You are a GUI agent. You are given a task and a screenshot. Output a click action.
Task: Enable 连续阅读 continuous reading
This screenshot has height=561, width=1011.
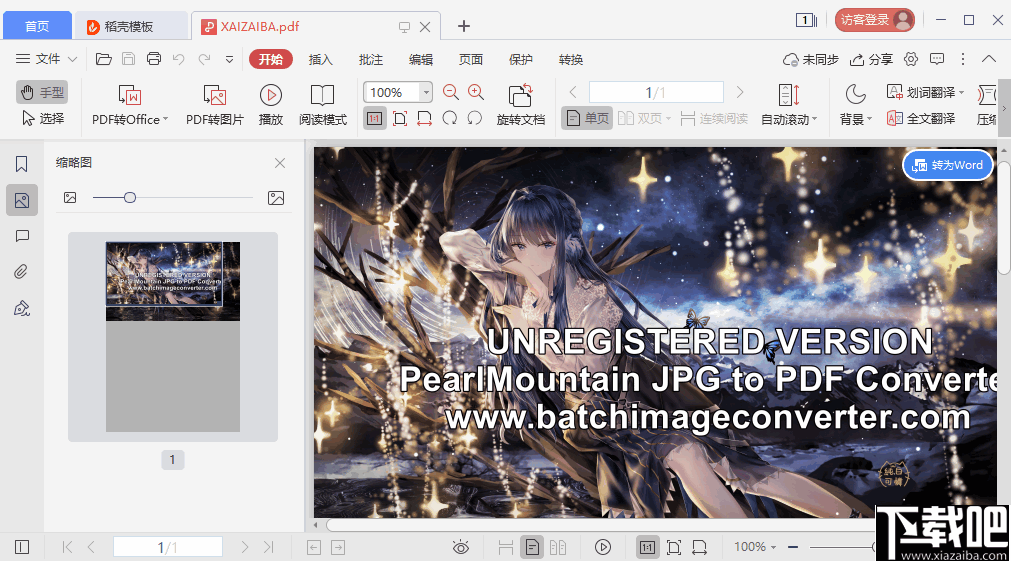coord(714,119)
